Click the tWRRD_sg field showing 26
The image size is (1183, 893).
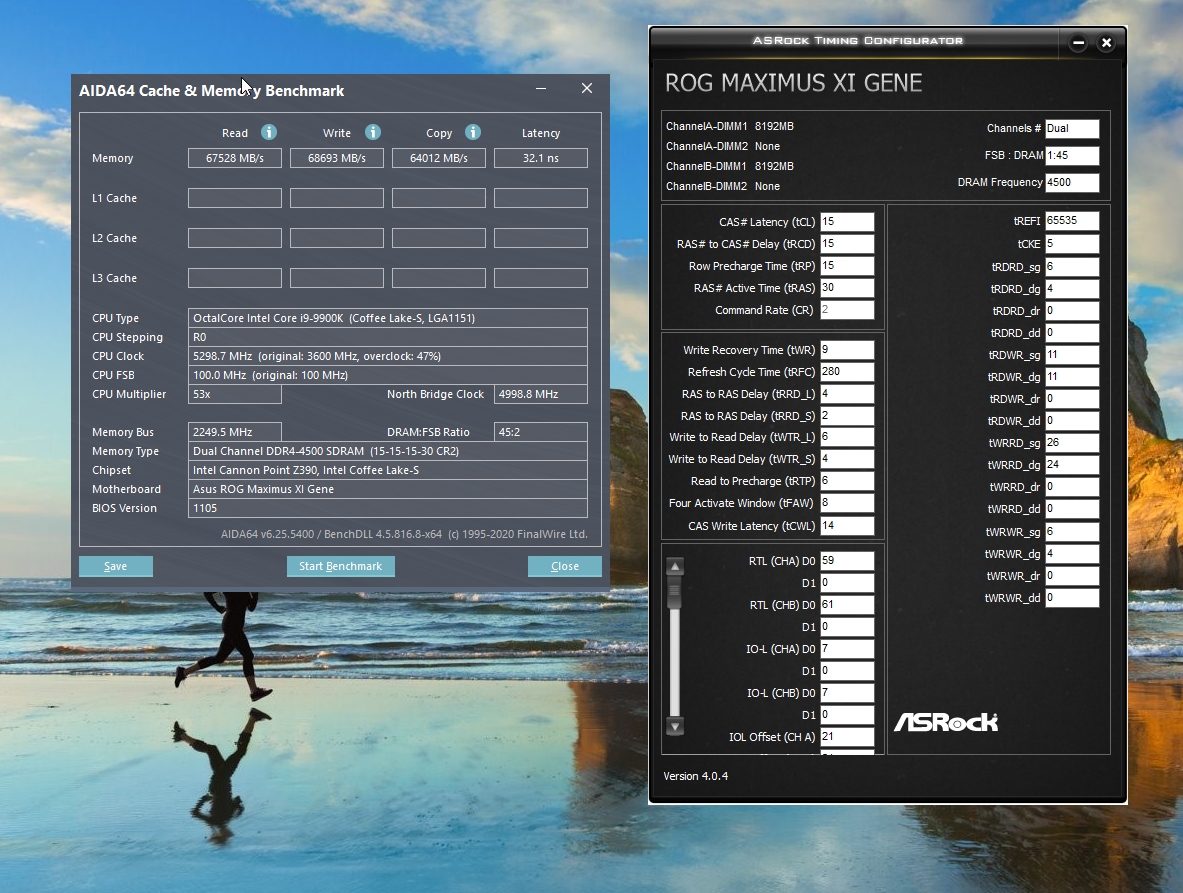1072,443
